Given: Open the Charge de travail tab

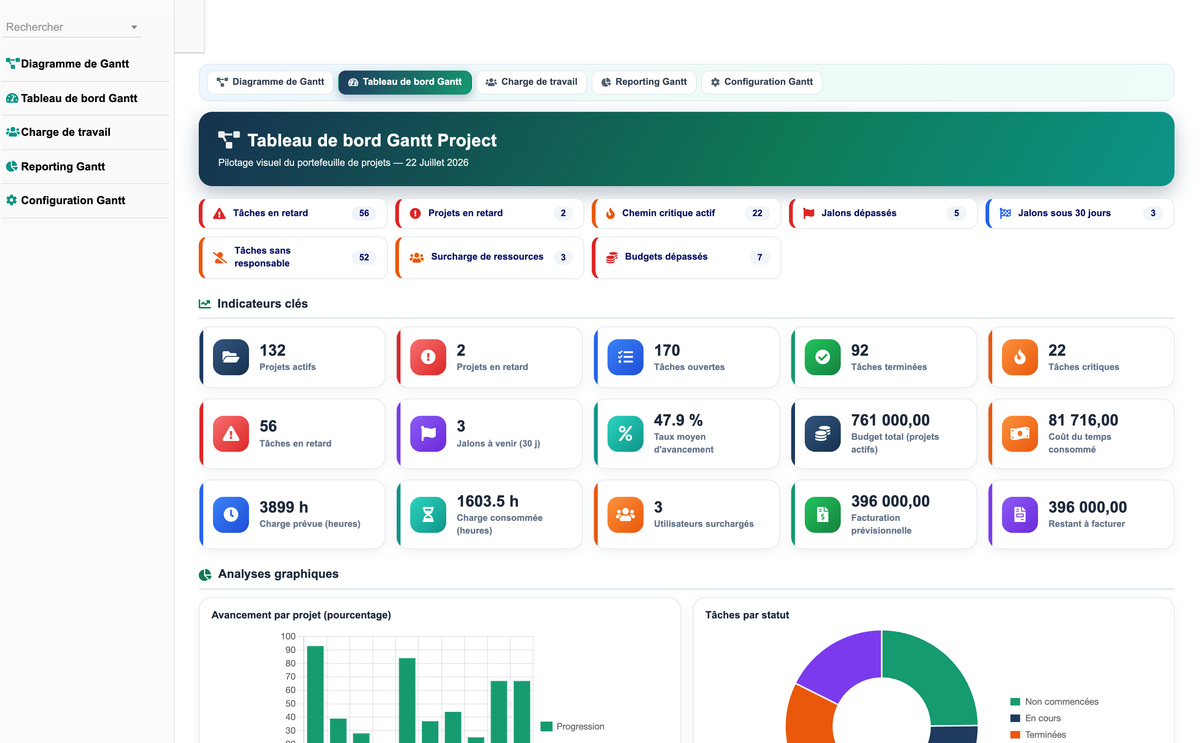Looking at the screenshot, I should tap(531, 82).
